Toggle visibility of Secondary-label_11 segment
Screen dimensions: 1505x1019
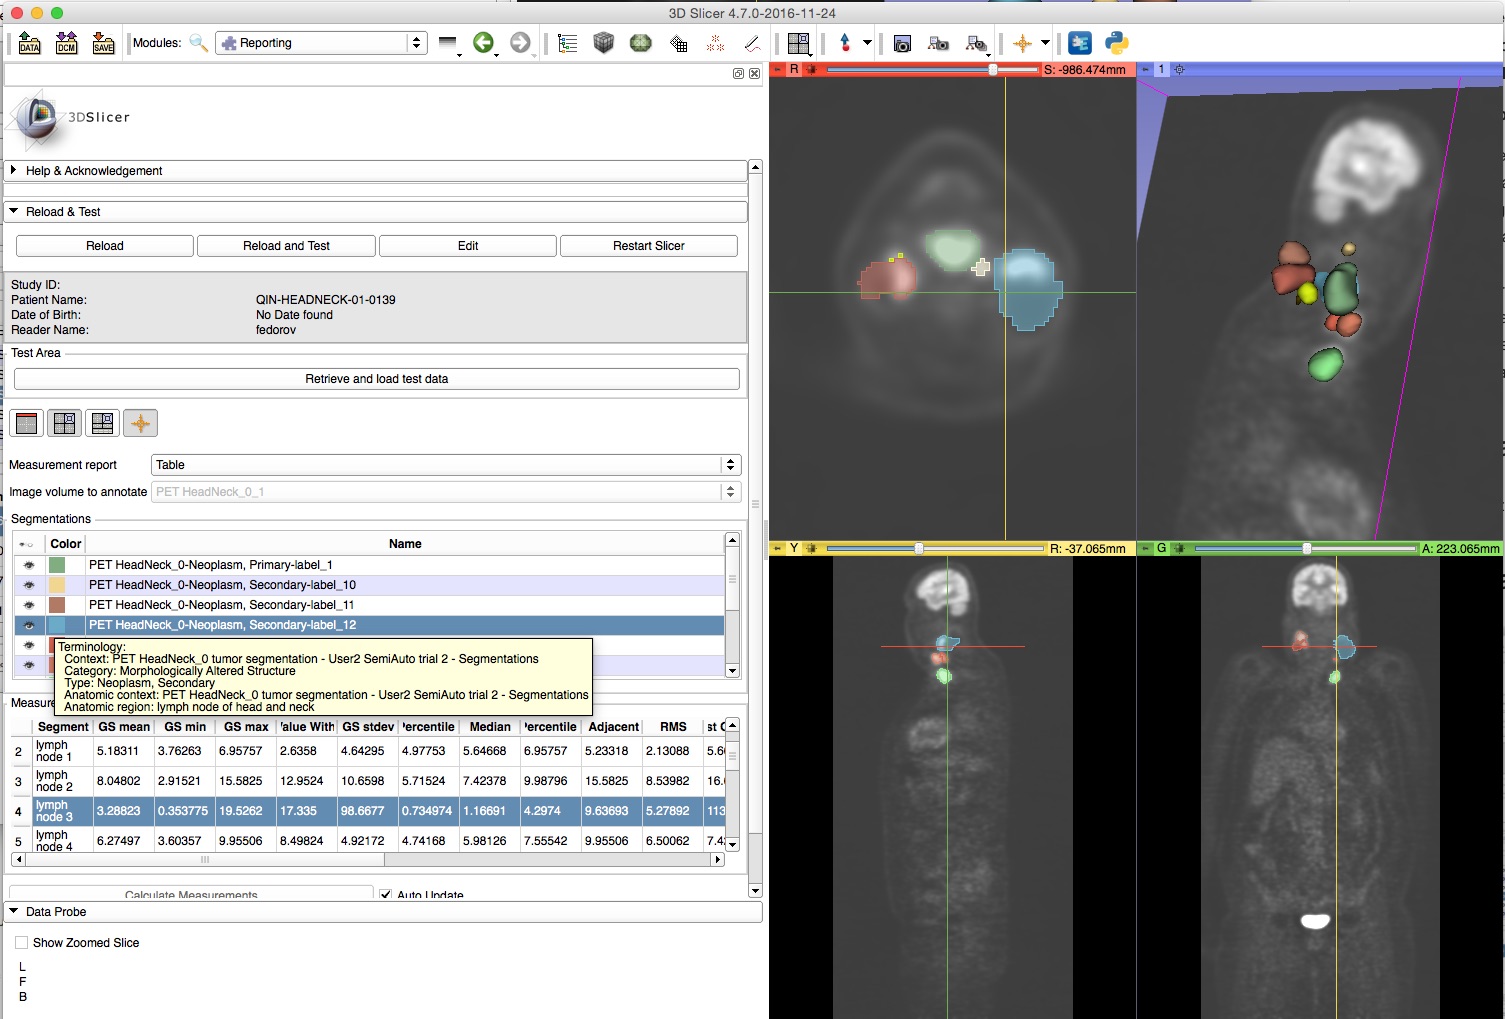(x=29, y=605)
